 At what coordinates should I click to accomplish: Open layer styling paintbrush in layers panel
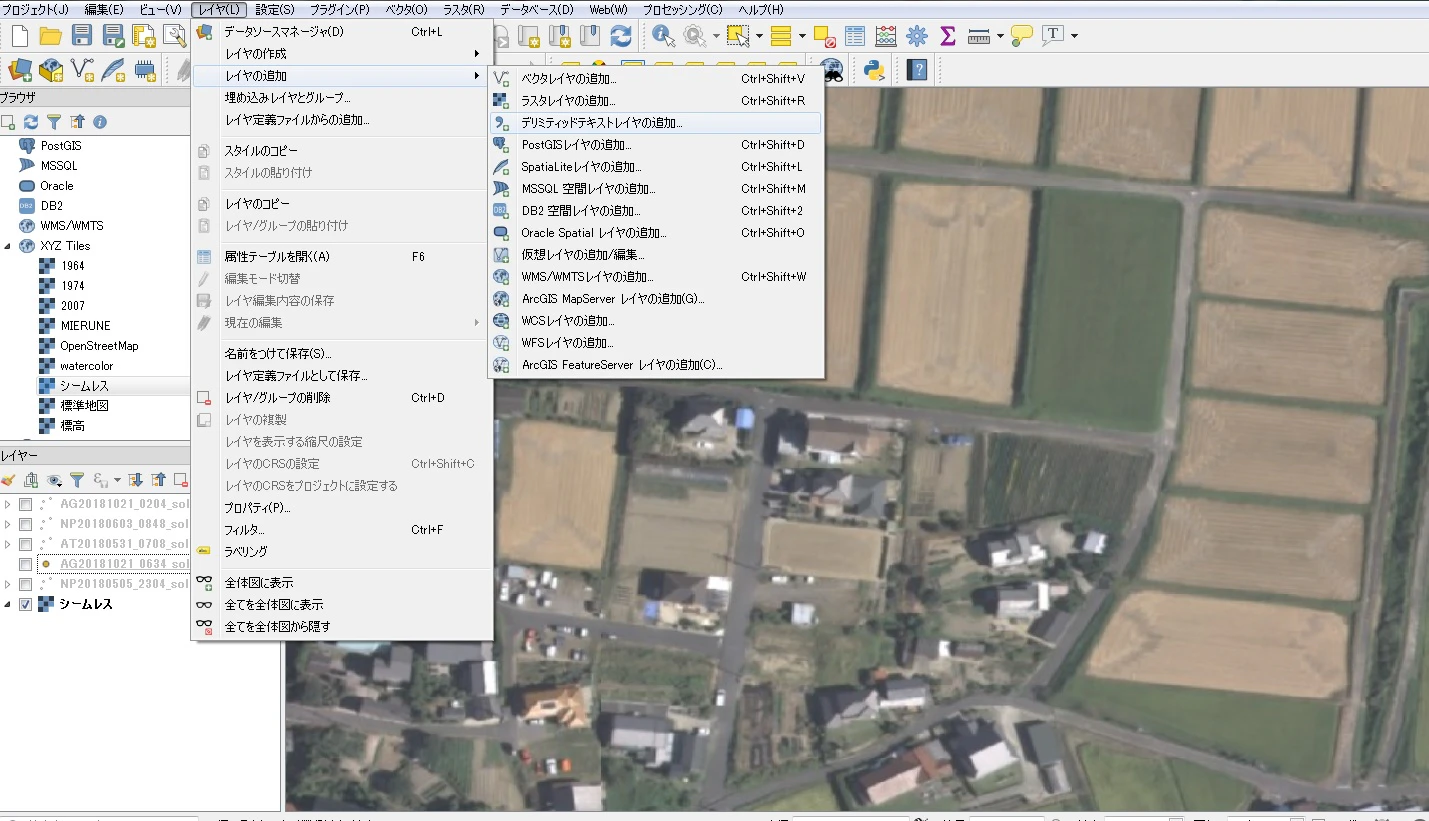pos(9,480)
